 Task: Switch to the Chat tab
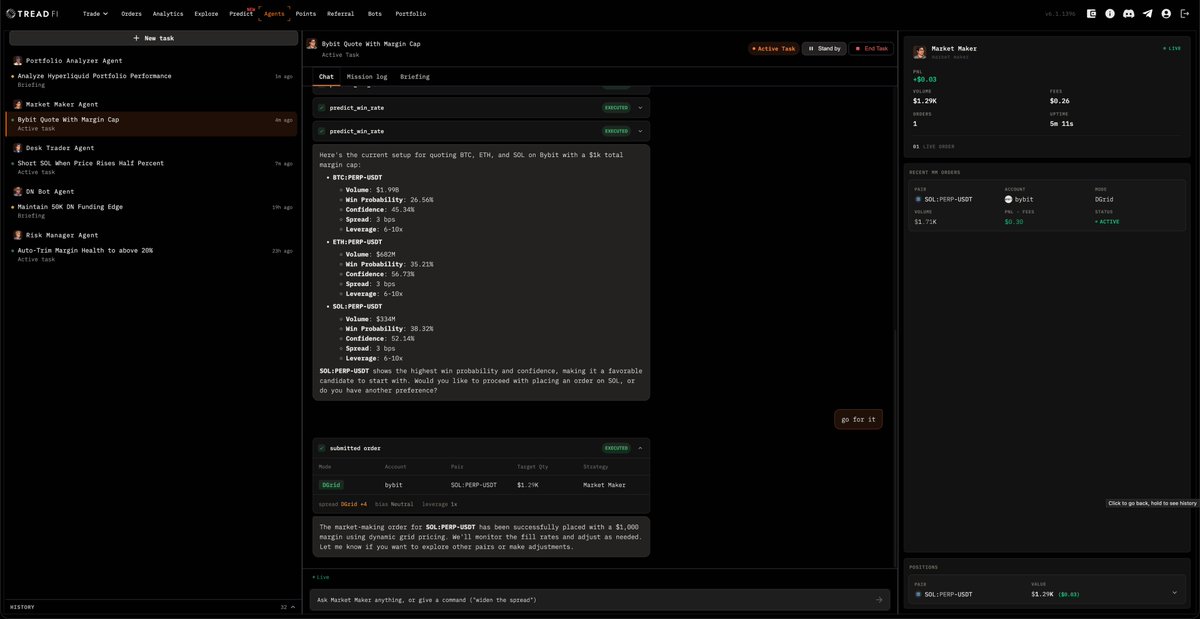(x=326, y=76)
